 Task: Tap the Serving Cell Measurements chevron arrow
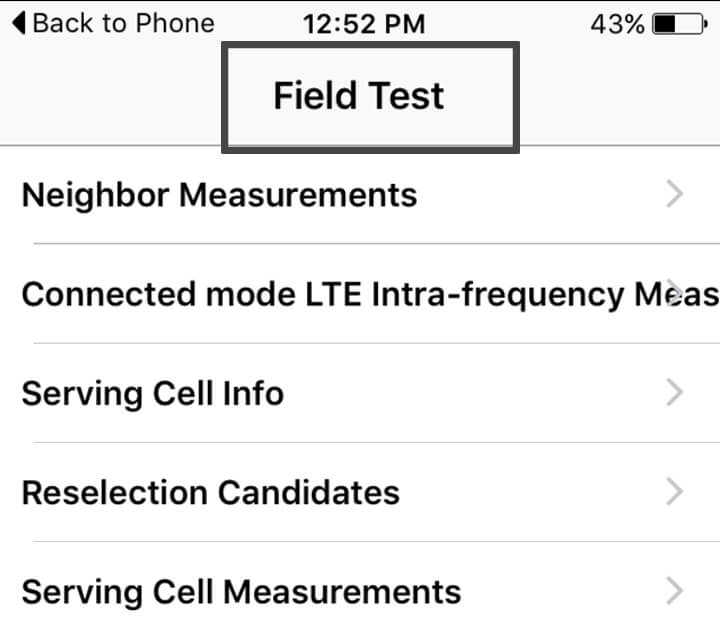click(675, 591)
